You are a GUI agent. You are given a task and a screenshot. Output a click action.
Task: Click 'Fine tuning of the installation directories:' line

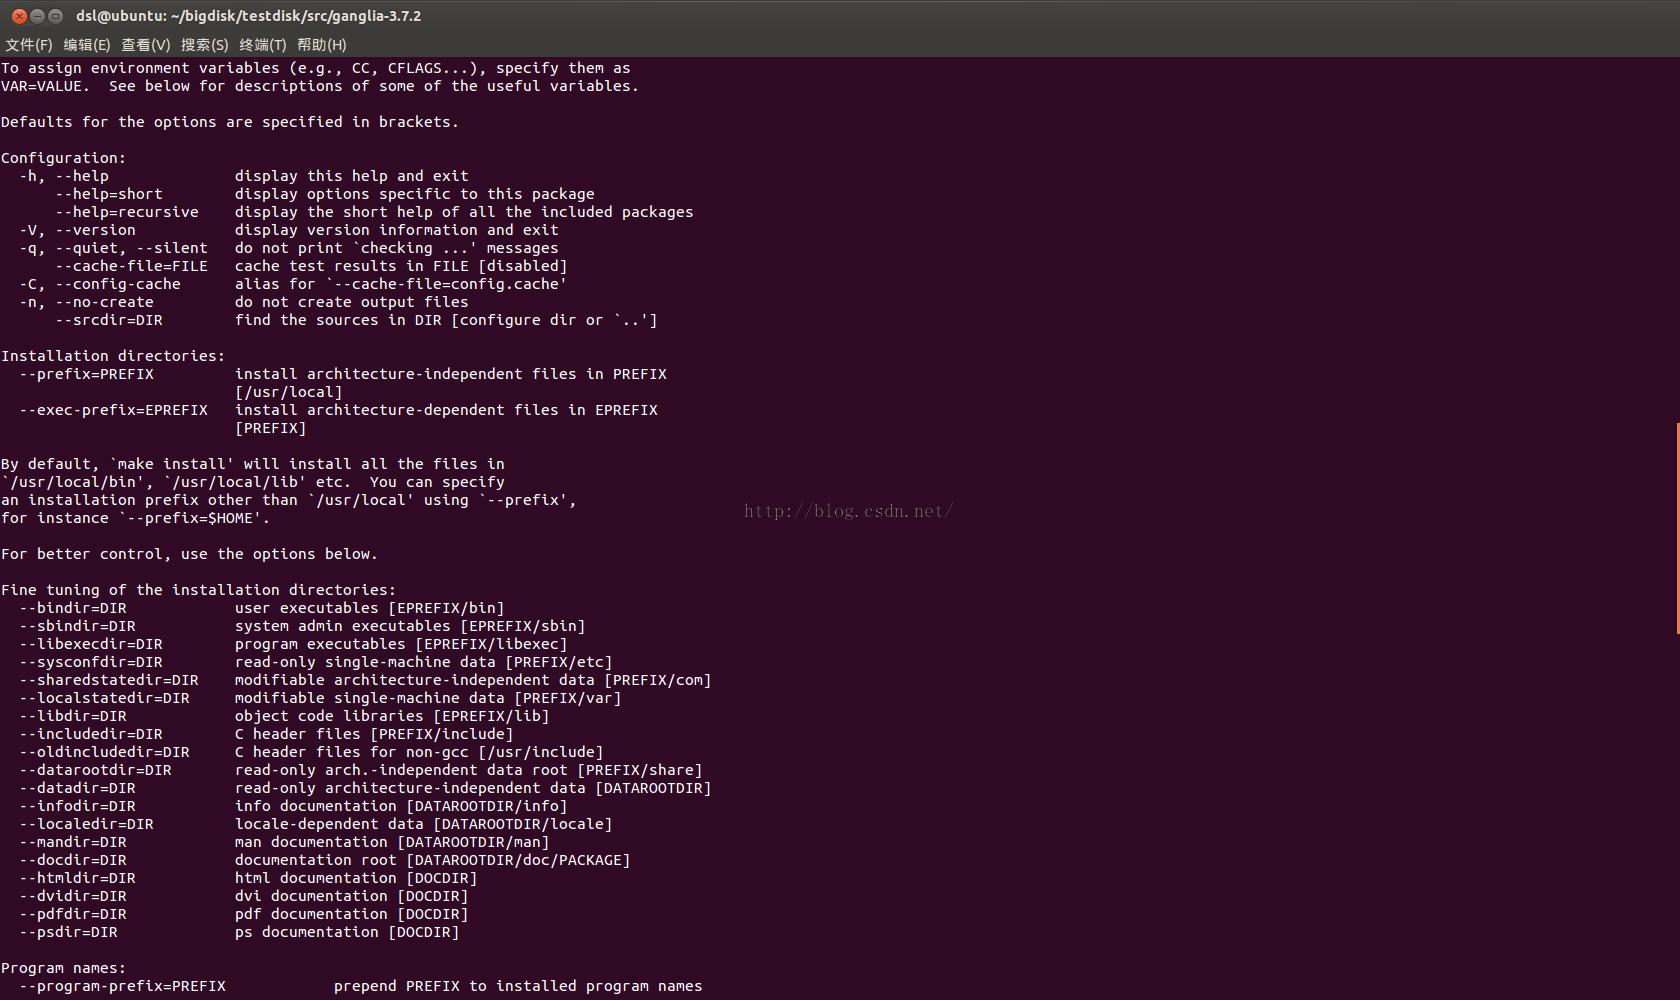click(x=199, y=590)
